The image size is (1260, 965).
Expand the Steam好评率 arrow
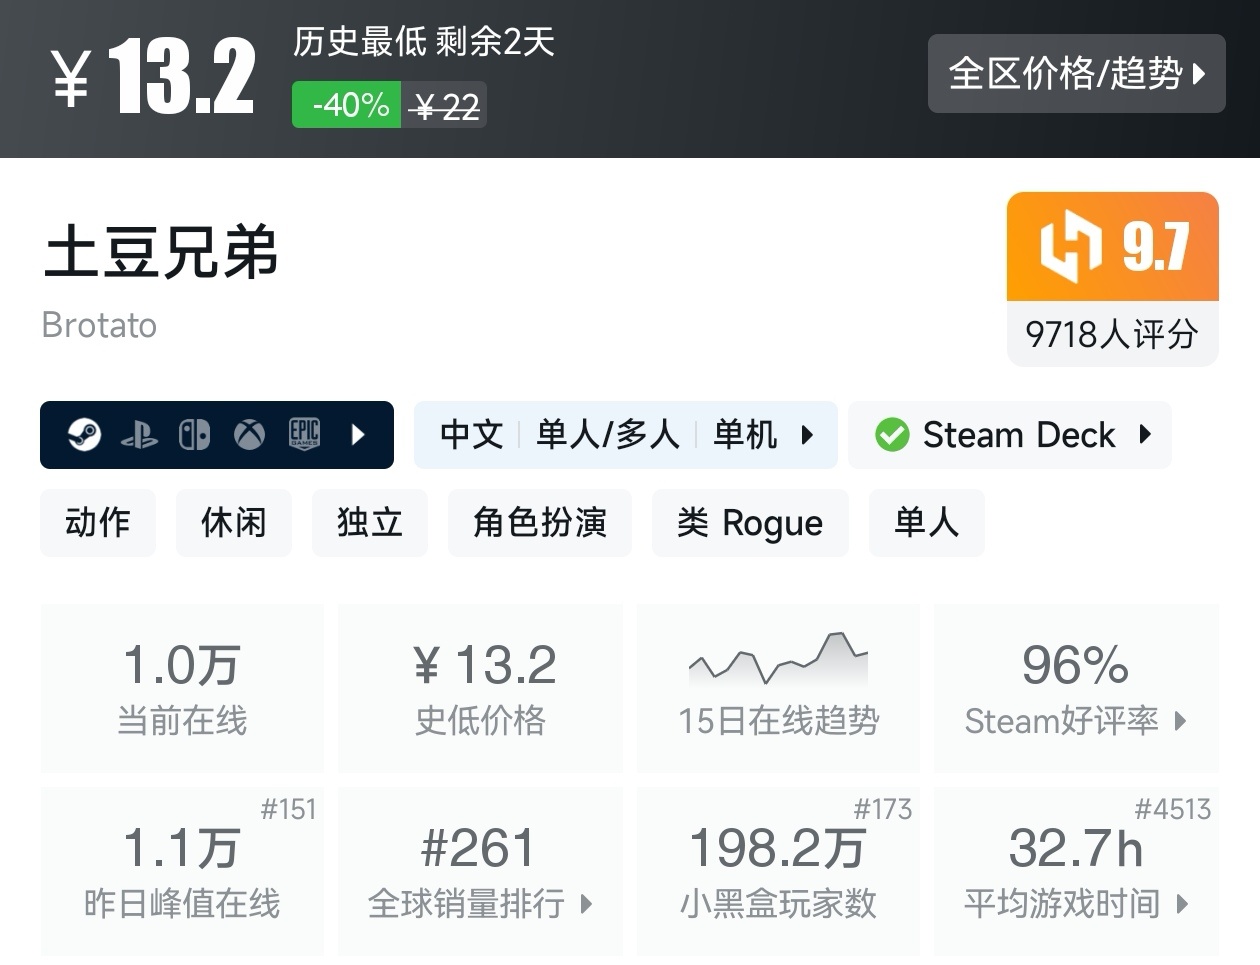tap(1180, 721)
